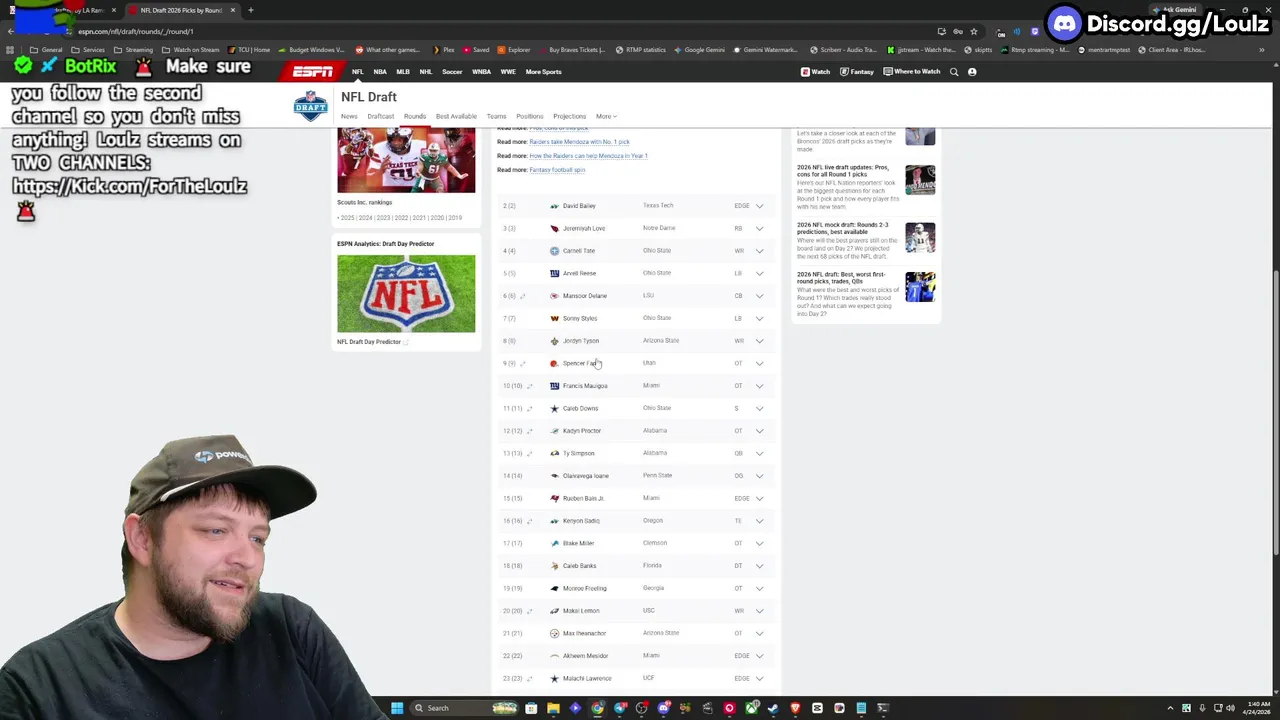Open the NBA menu in ESPN header
1280x720 pixels.
[380, 72]
